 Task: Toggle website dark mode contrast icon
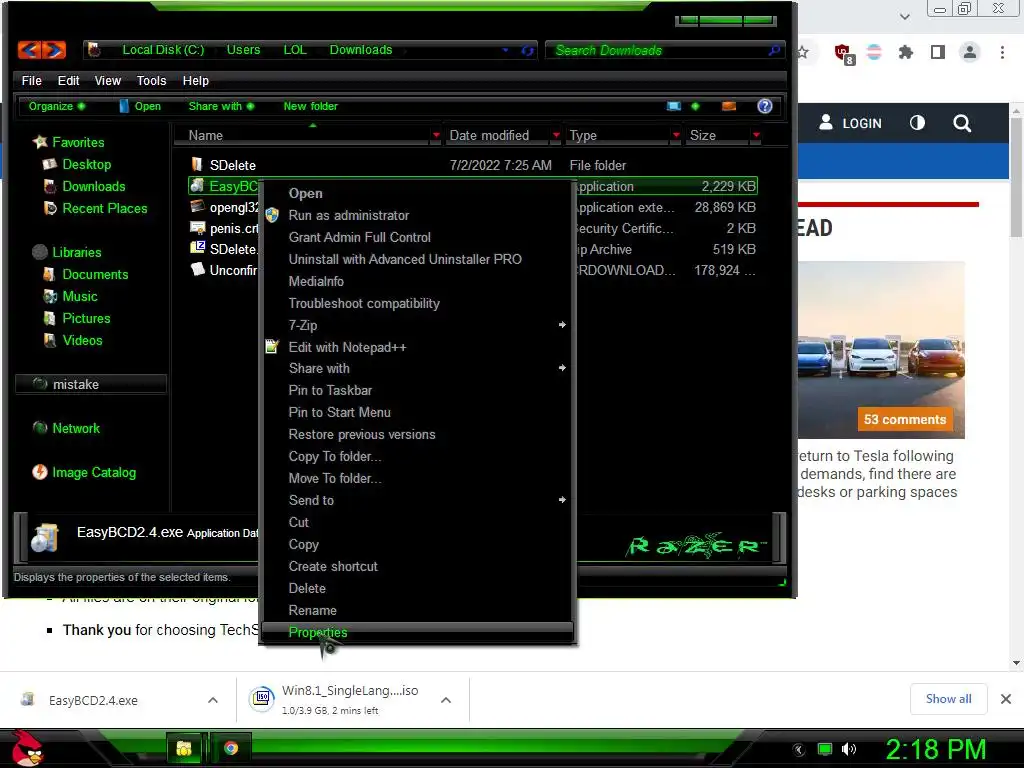pyautogui.click(x=917, y=123)
